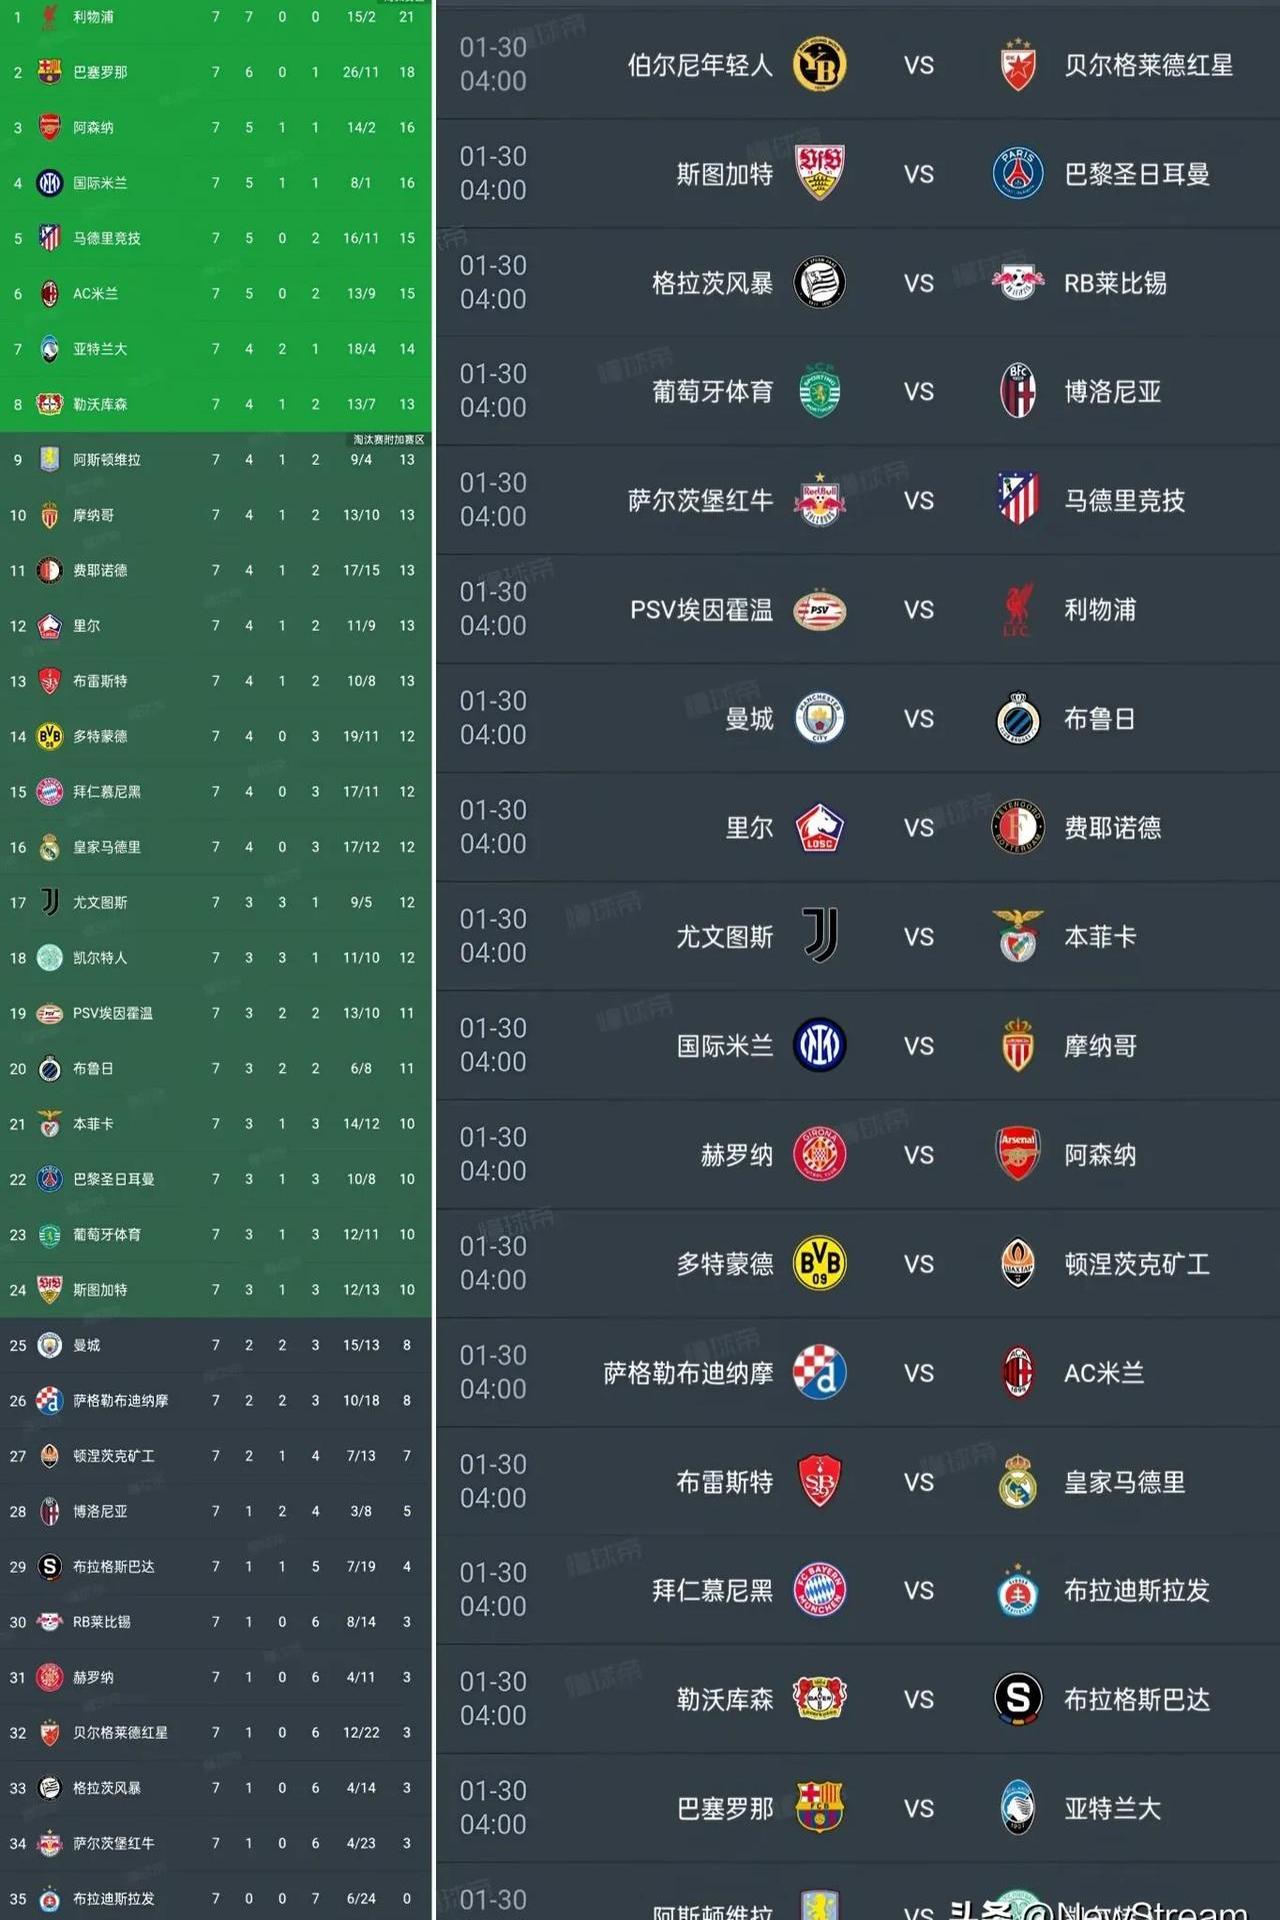The height and width of the screenshot is (1920, 1280).
Task: Select the RB Leipzig logo in the fixtures list
Action: click(x=1018, y=283)
